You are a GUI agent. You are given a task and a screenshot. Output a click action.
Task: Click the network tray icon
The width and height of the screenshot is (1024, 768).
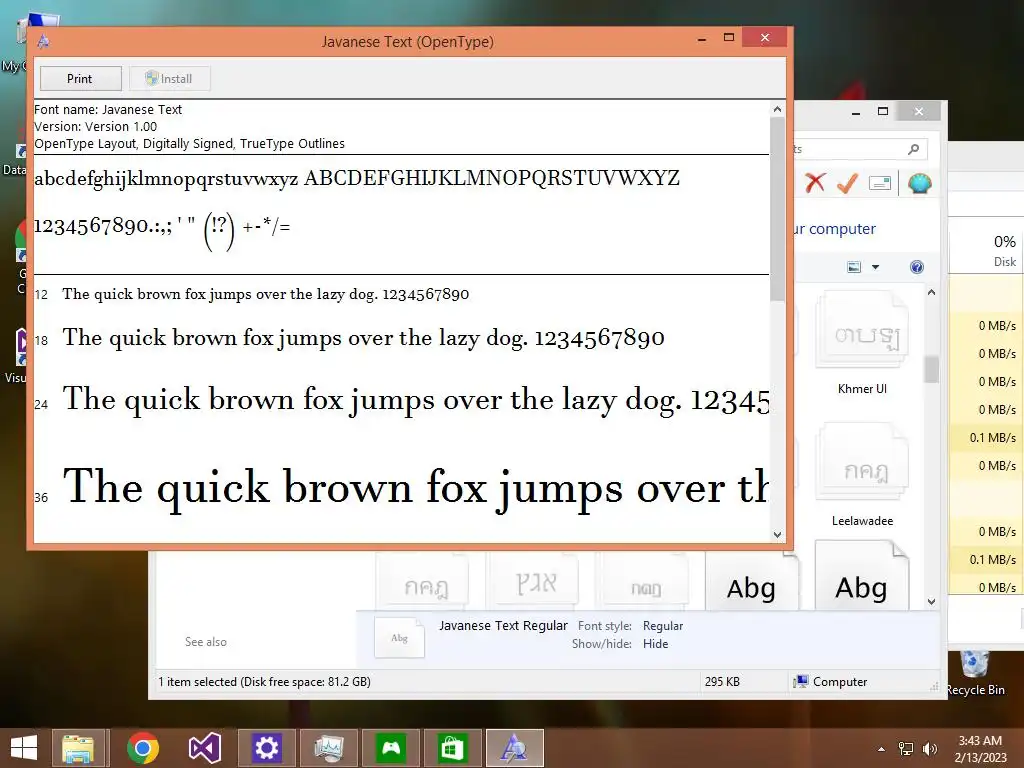tap(906, 749)
